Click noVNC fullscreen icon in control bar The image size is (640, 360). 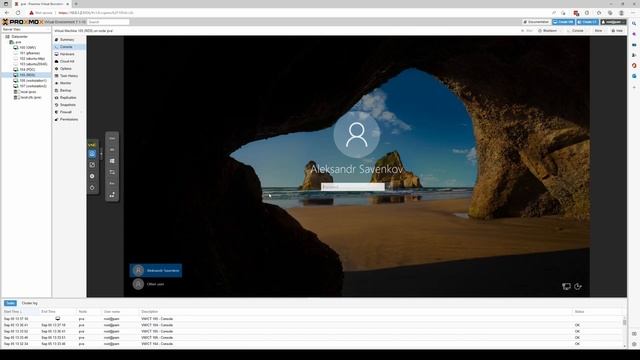click(x=92, y=165)
